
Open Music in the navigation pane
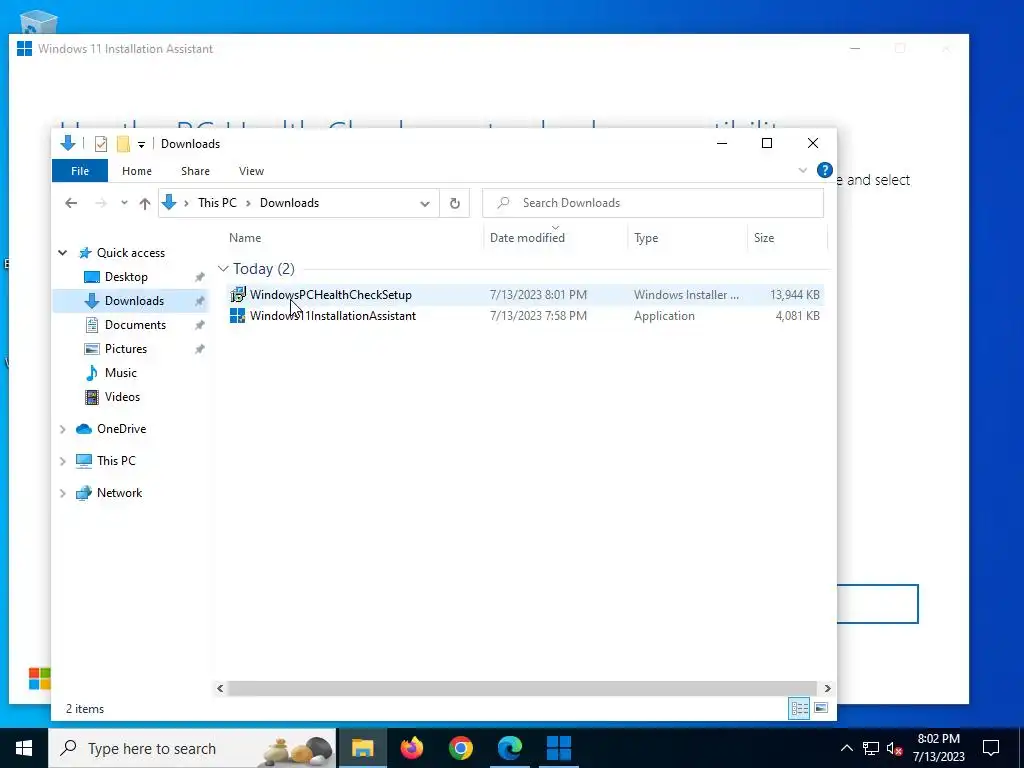[121, 373]
